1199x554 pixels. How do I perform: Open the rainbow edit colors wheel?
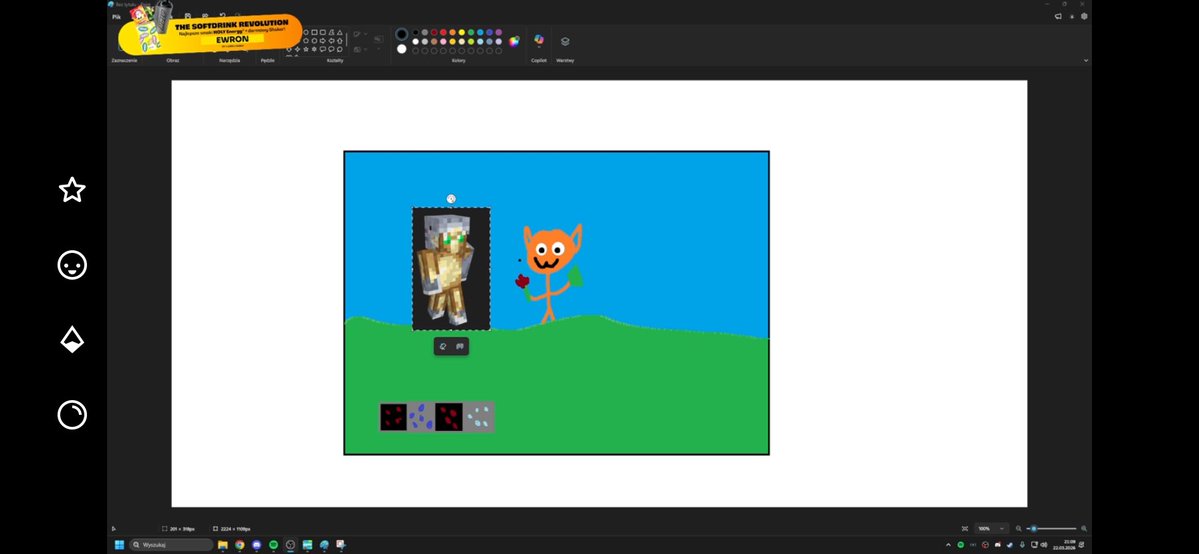coord(514,42)
